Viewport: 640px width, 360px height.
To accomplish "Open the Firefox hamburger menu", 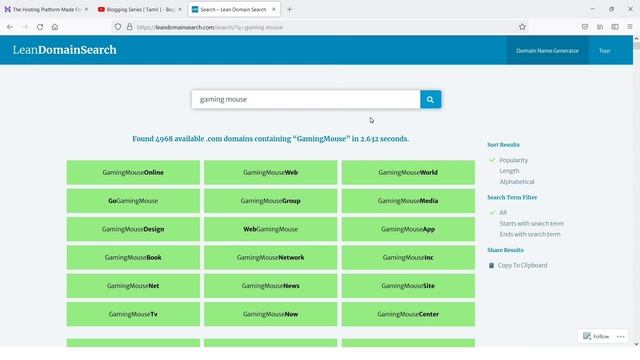I will tap(630, 27).
